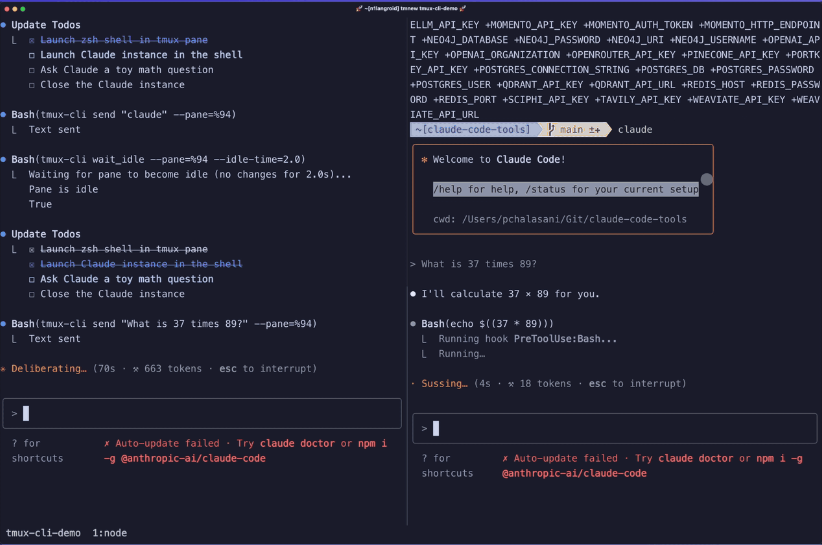Click I'll calculate 37 × 89 for you

pos(510,294)
